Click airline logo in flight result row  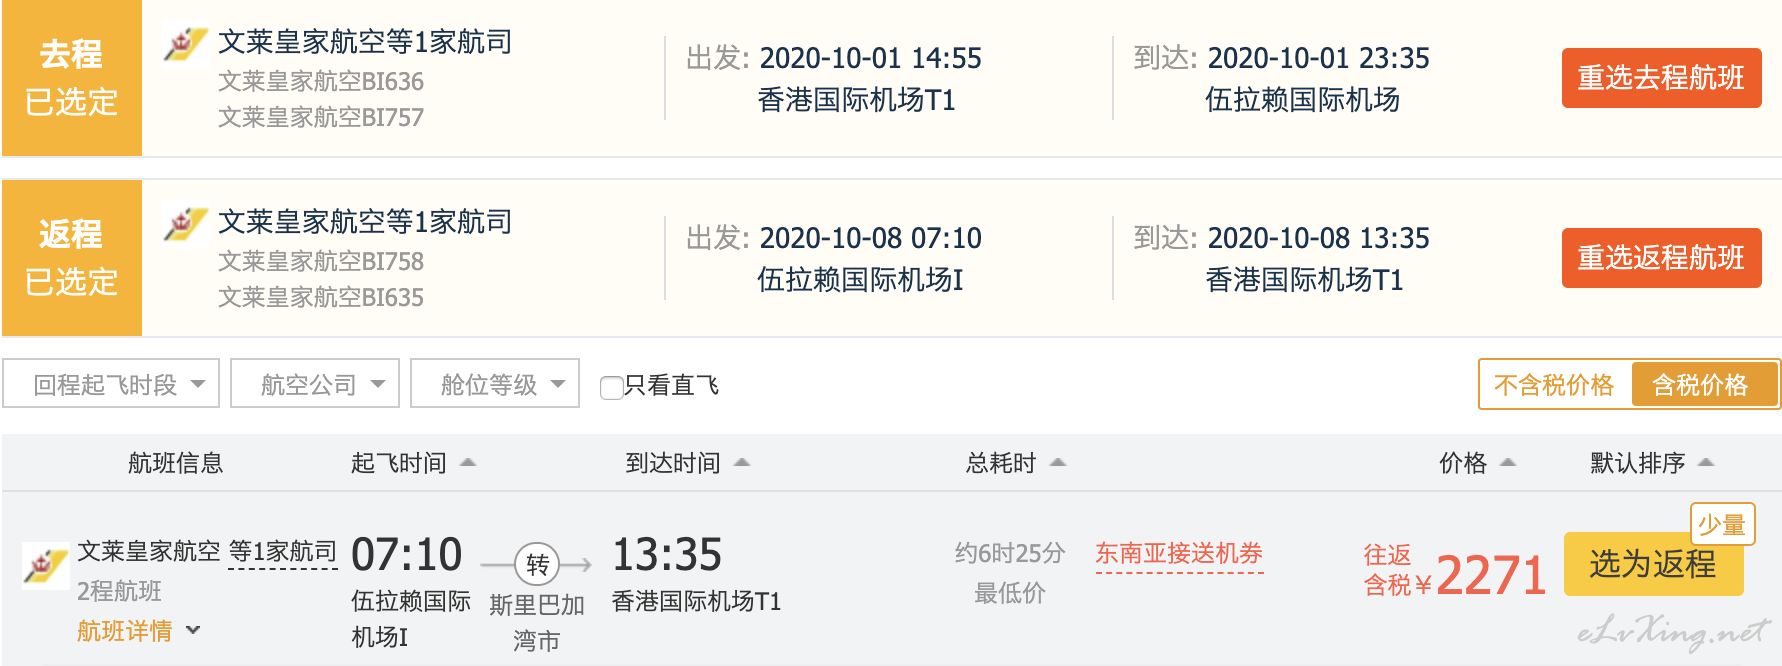click(45, 566)
